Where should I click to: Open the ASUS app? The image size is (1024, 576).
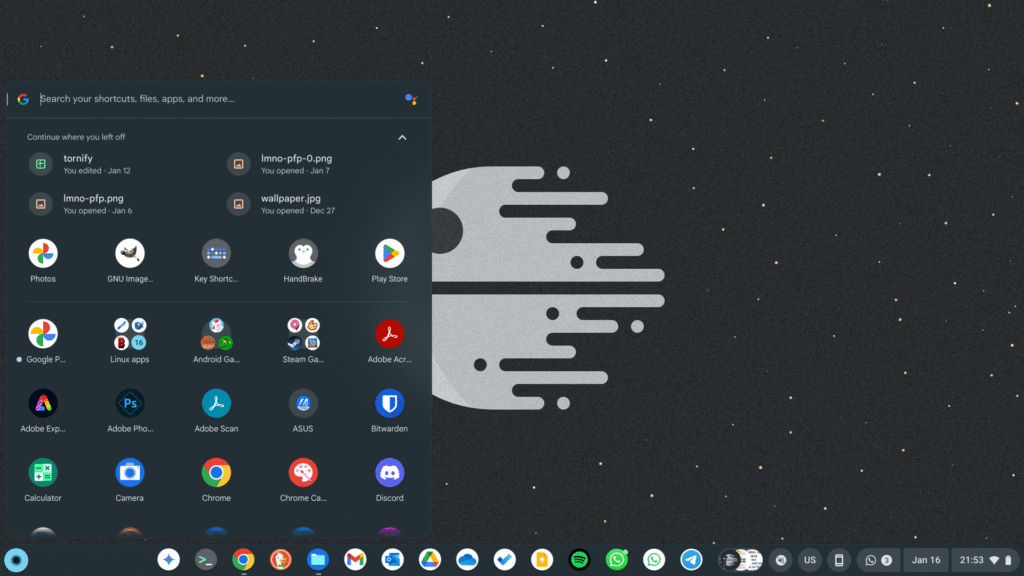303,404
